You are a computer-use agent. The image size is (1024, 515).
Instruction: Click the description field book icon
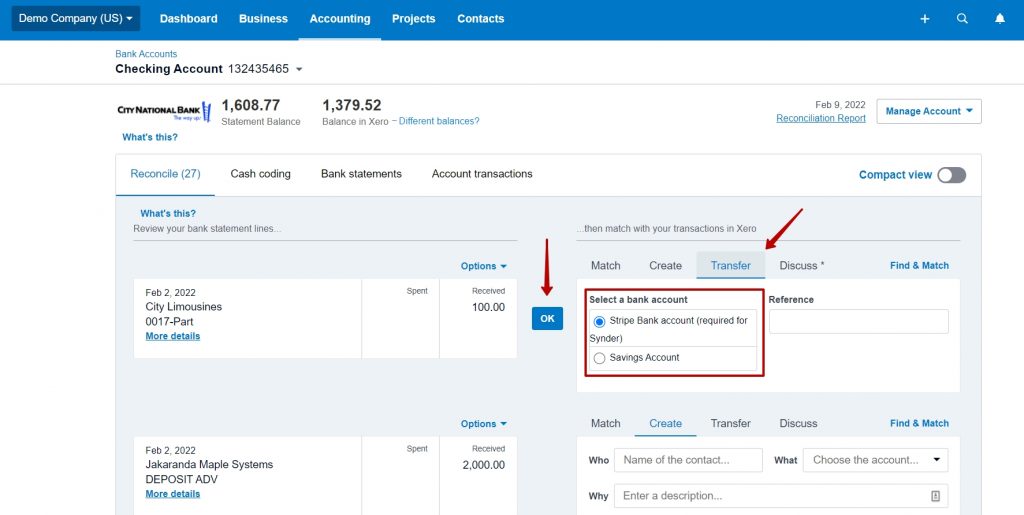[935, 496]
